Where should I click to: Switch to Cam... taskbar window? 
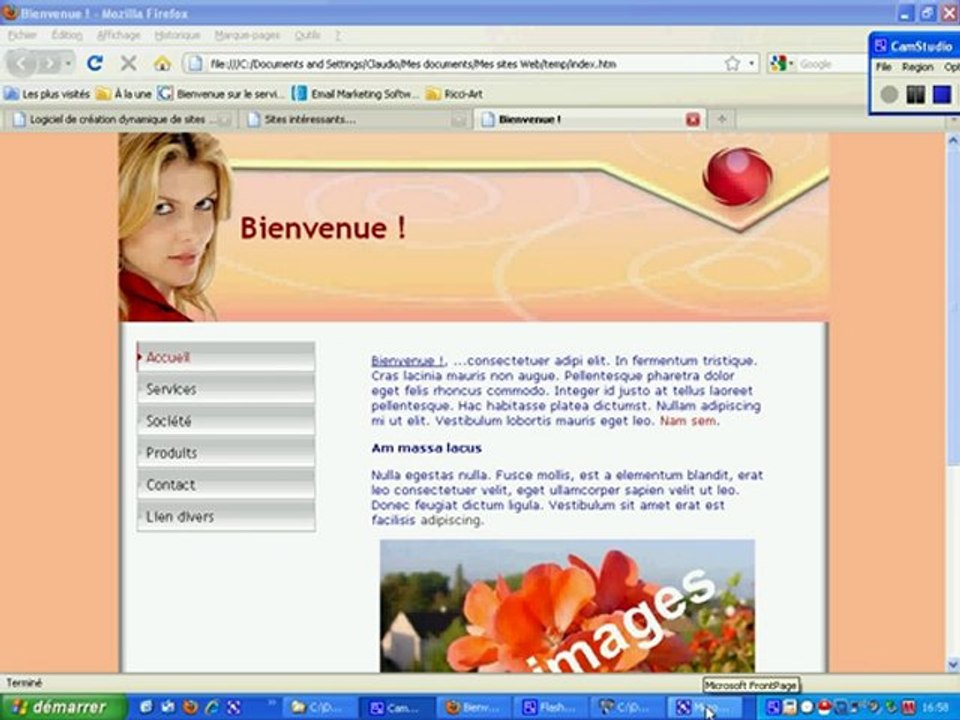[x=396, y=708]
